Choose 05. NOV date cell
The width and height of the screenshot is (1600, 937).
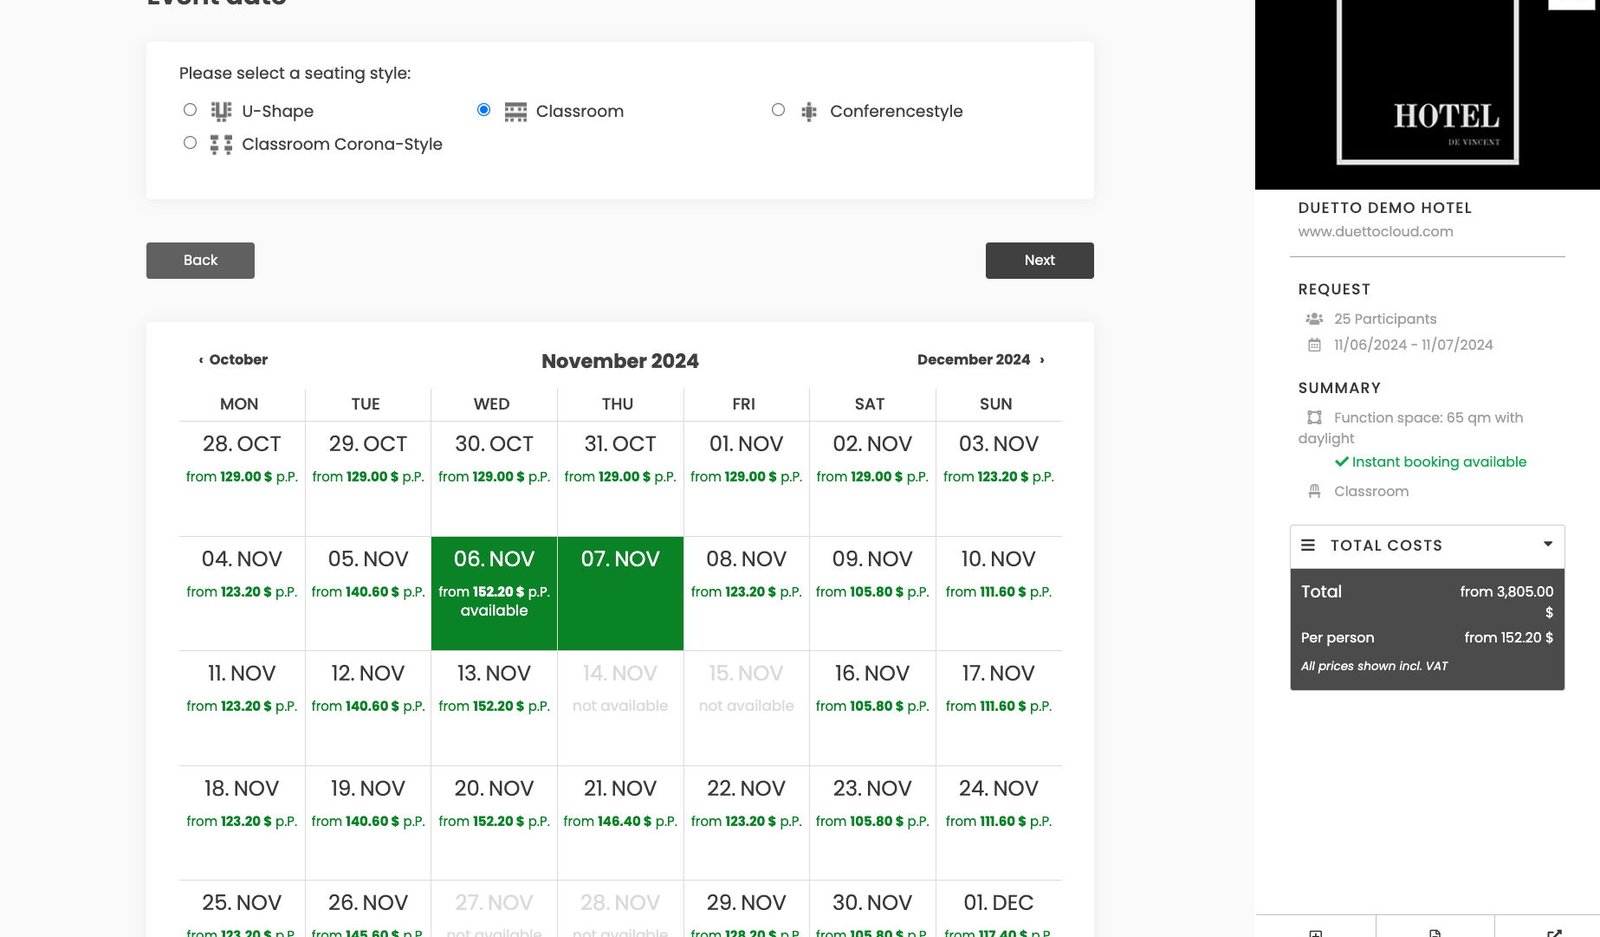(368, 593)
